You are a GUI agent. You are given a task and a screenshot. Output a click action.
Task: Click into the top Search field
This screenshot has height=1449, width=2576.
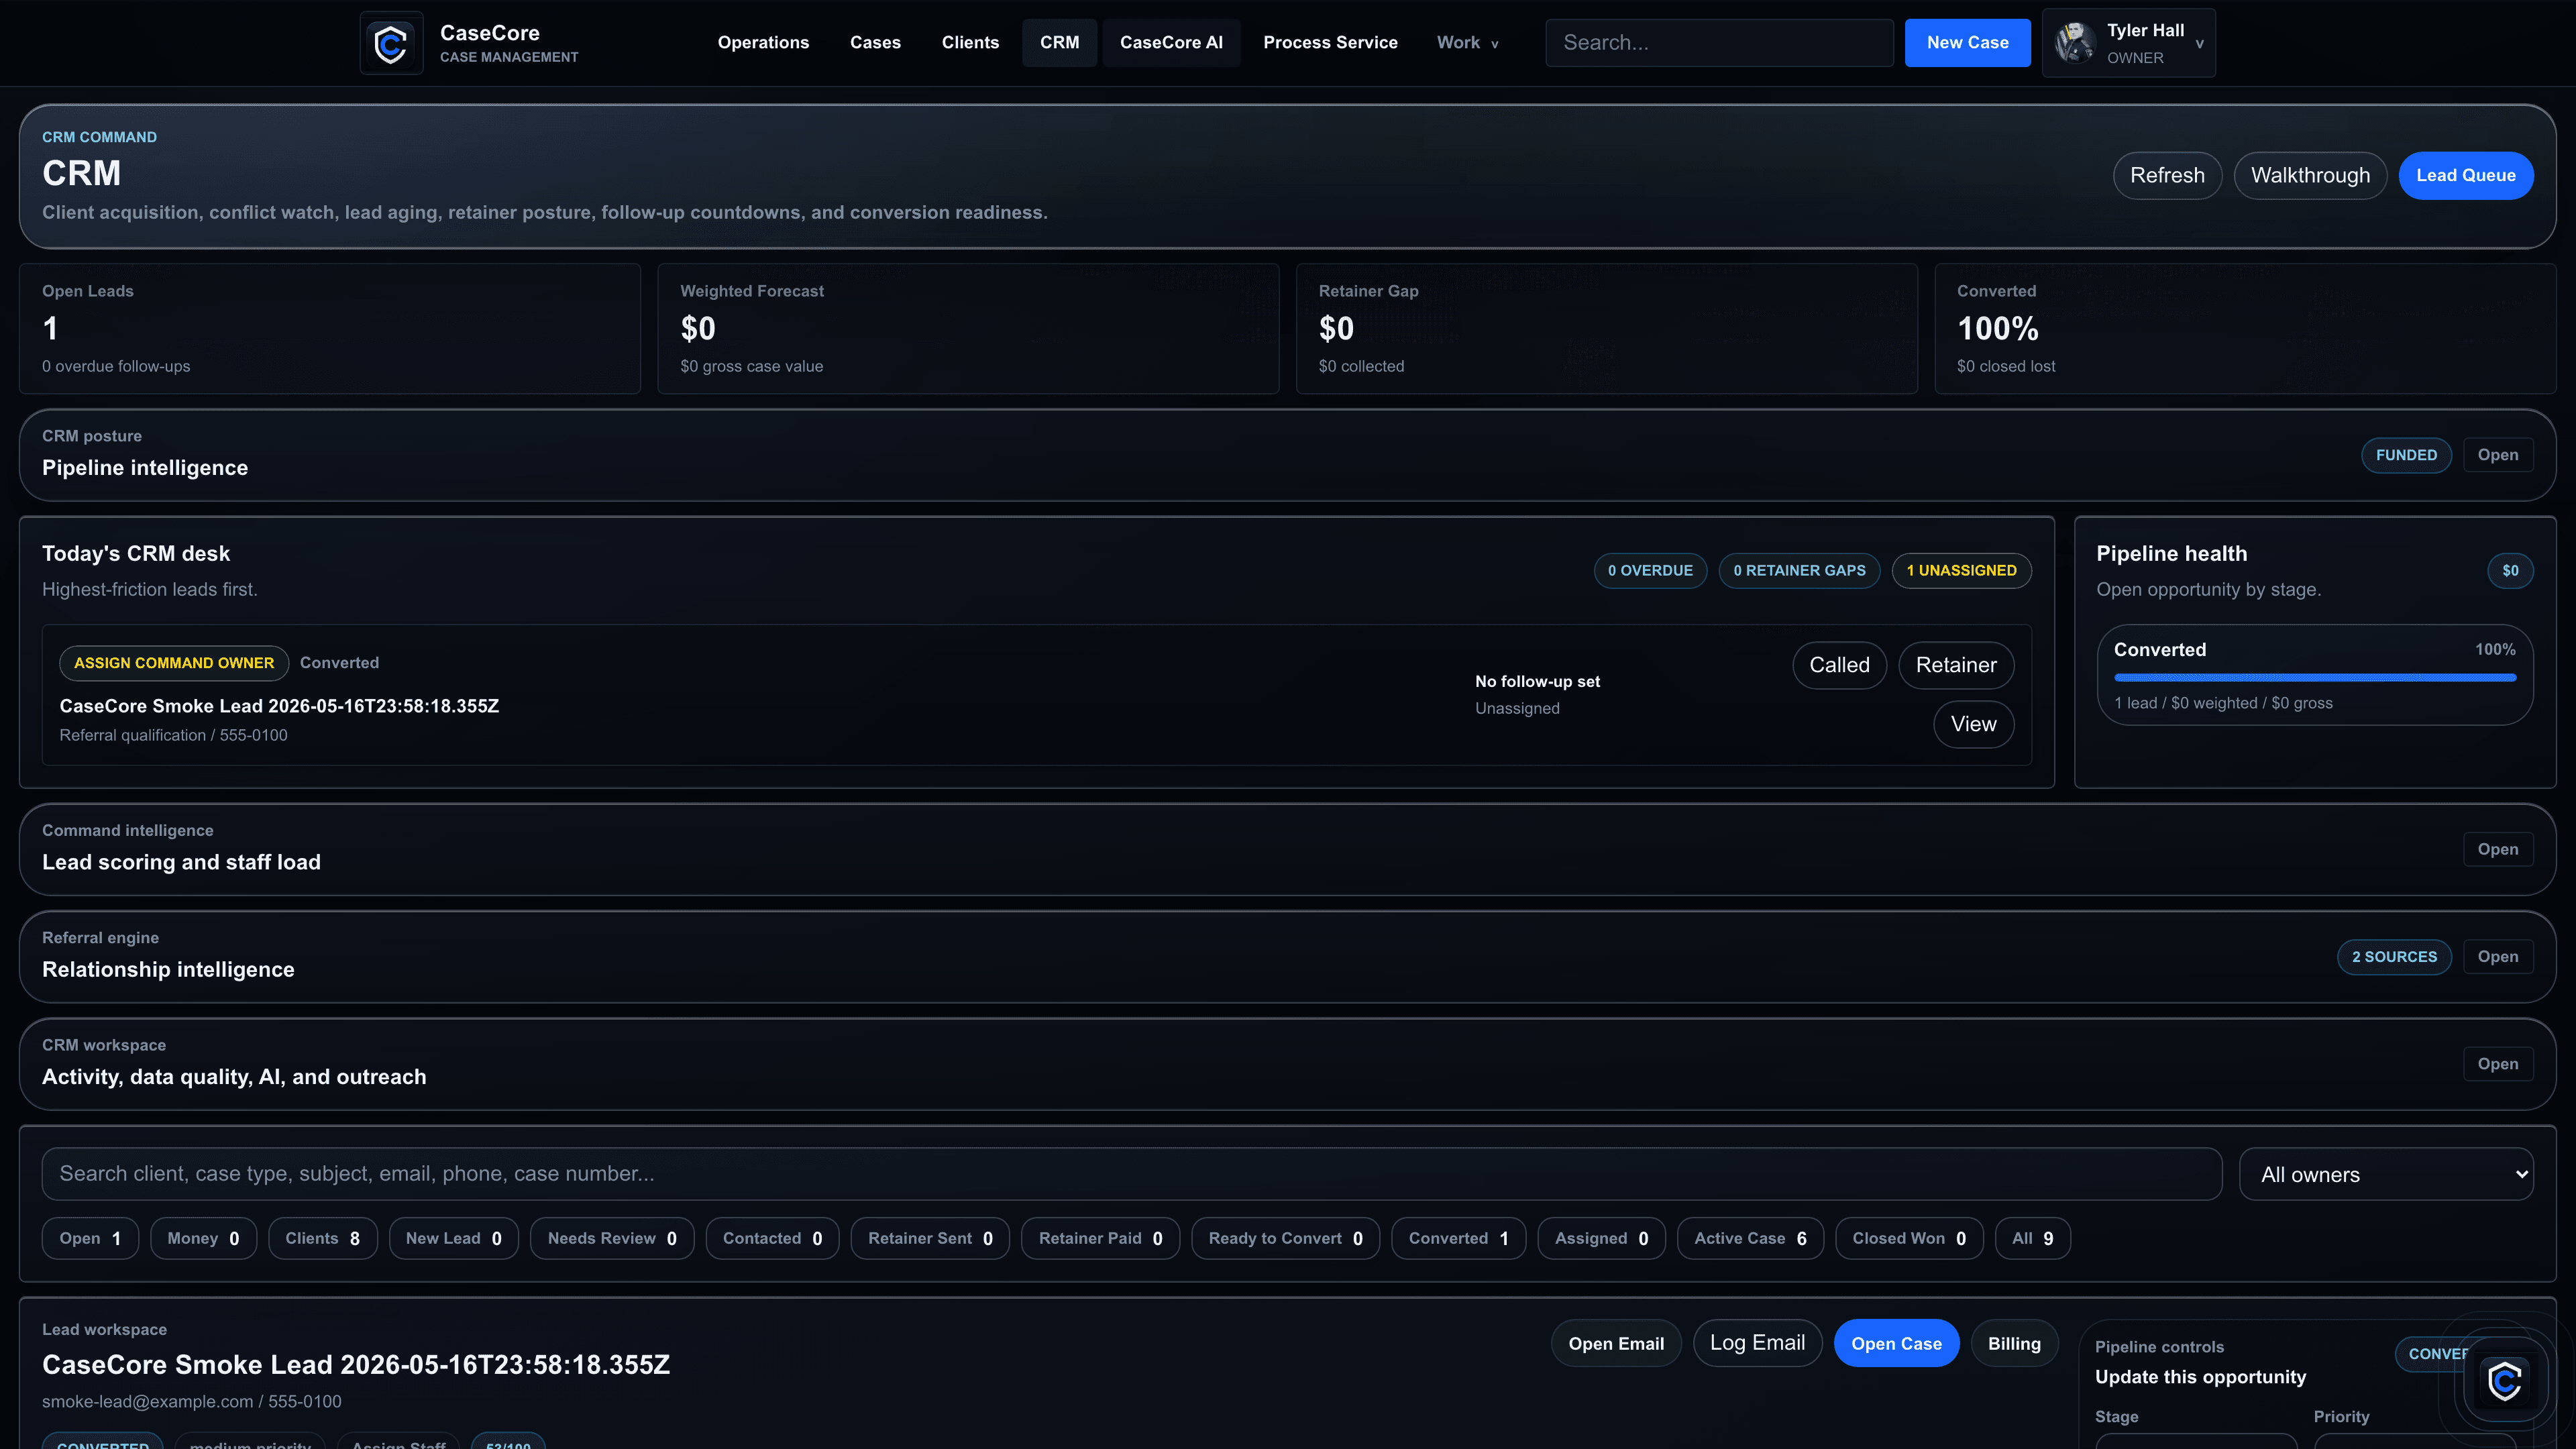coord(1719,43)
